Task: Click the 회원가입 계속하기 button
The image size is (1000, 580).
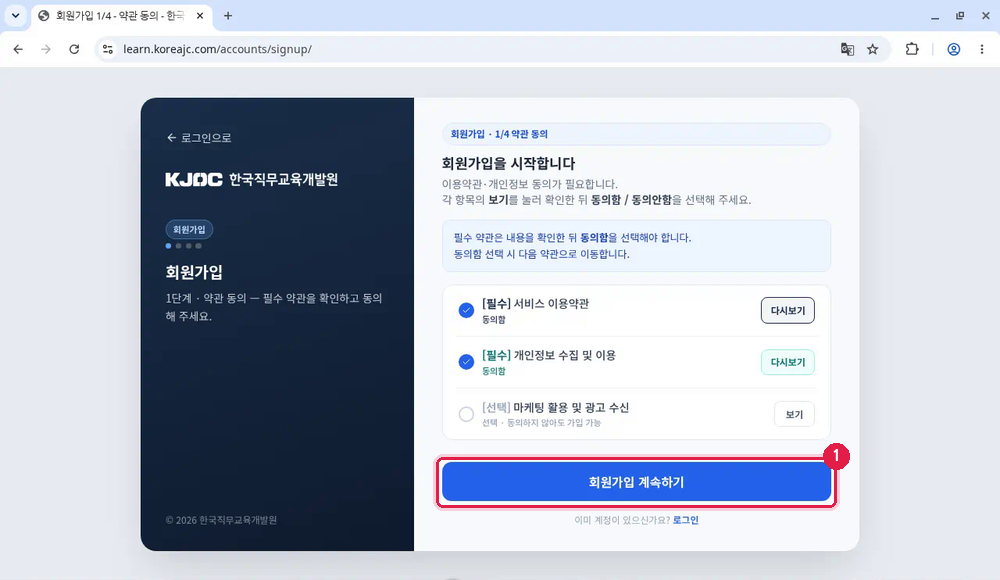Action: (636, 482)
